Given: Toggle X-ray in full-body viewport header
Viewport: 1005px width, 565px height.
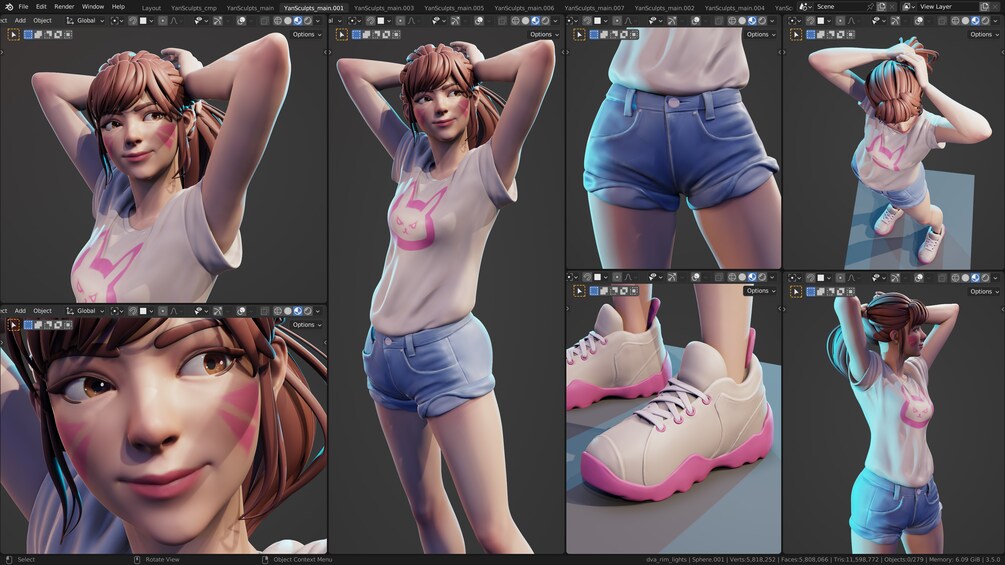Looking at the screenshot, I should click(502, 20).
